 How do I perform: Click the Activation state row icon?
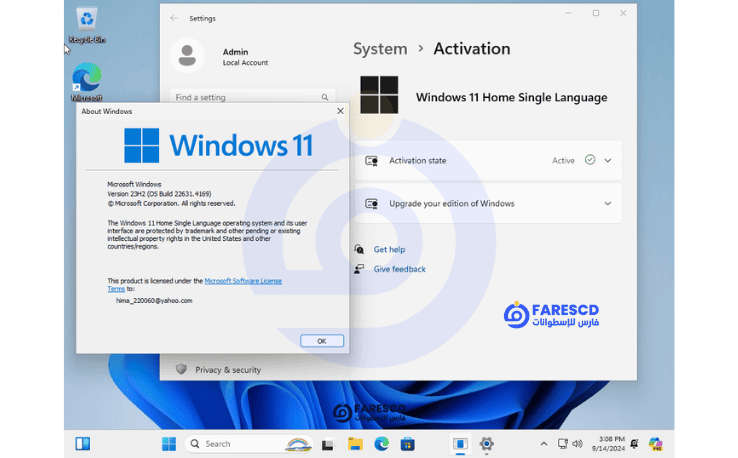click(x=371, y=161)
